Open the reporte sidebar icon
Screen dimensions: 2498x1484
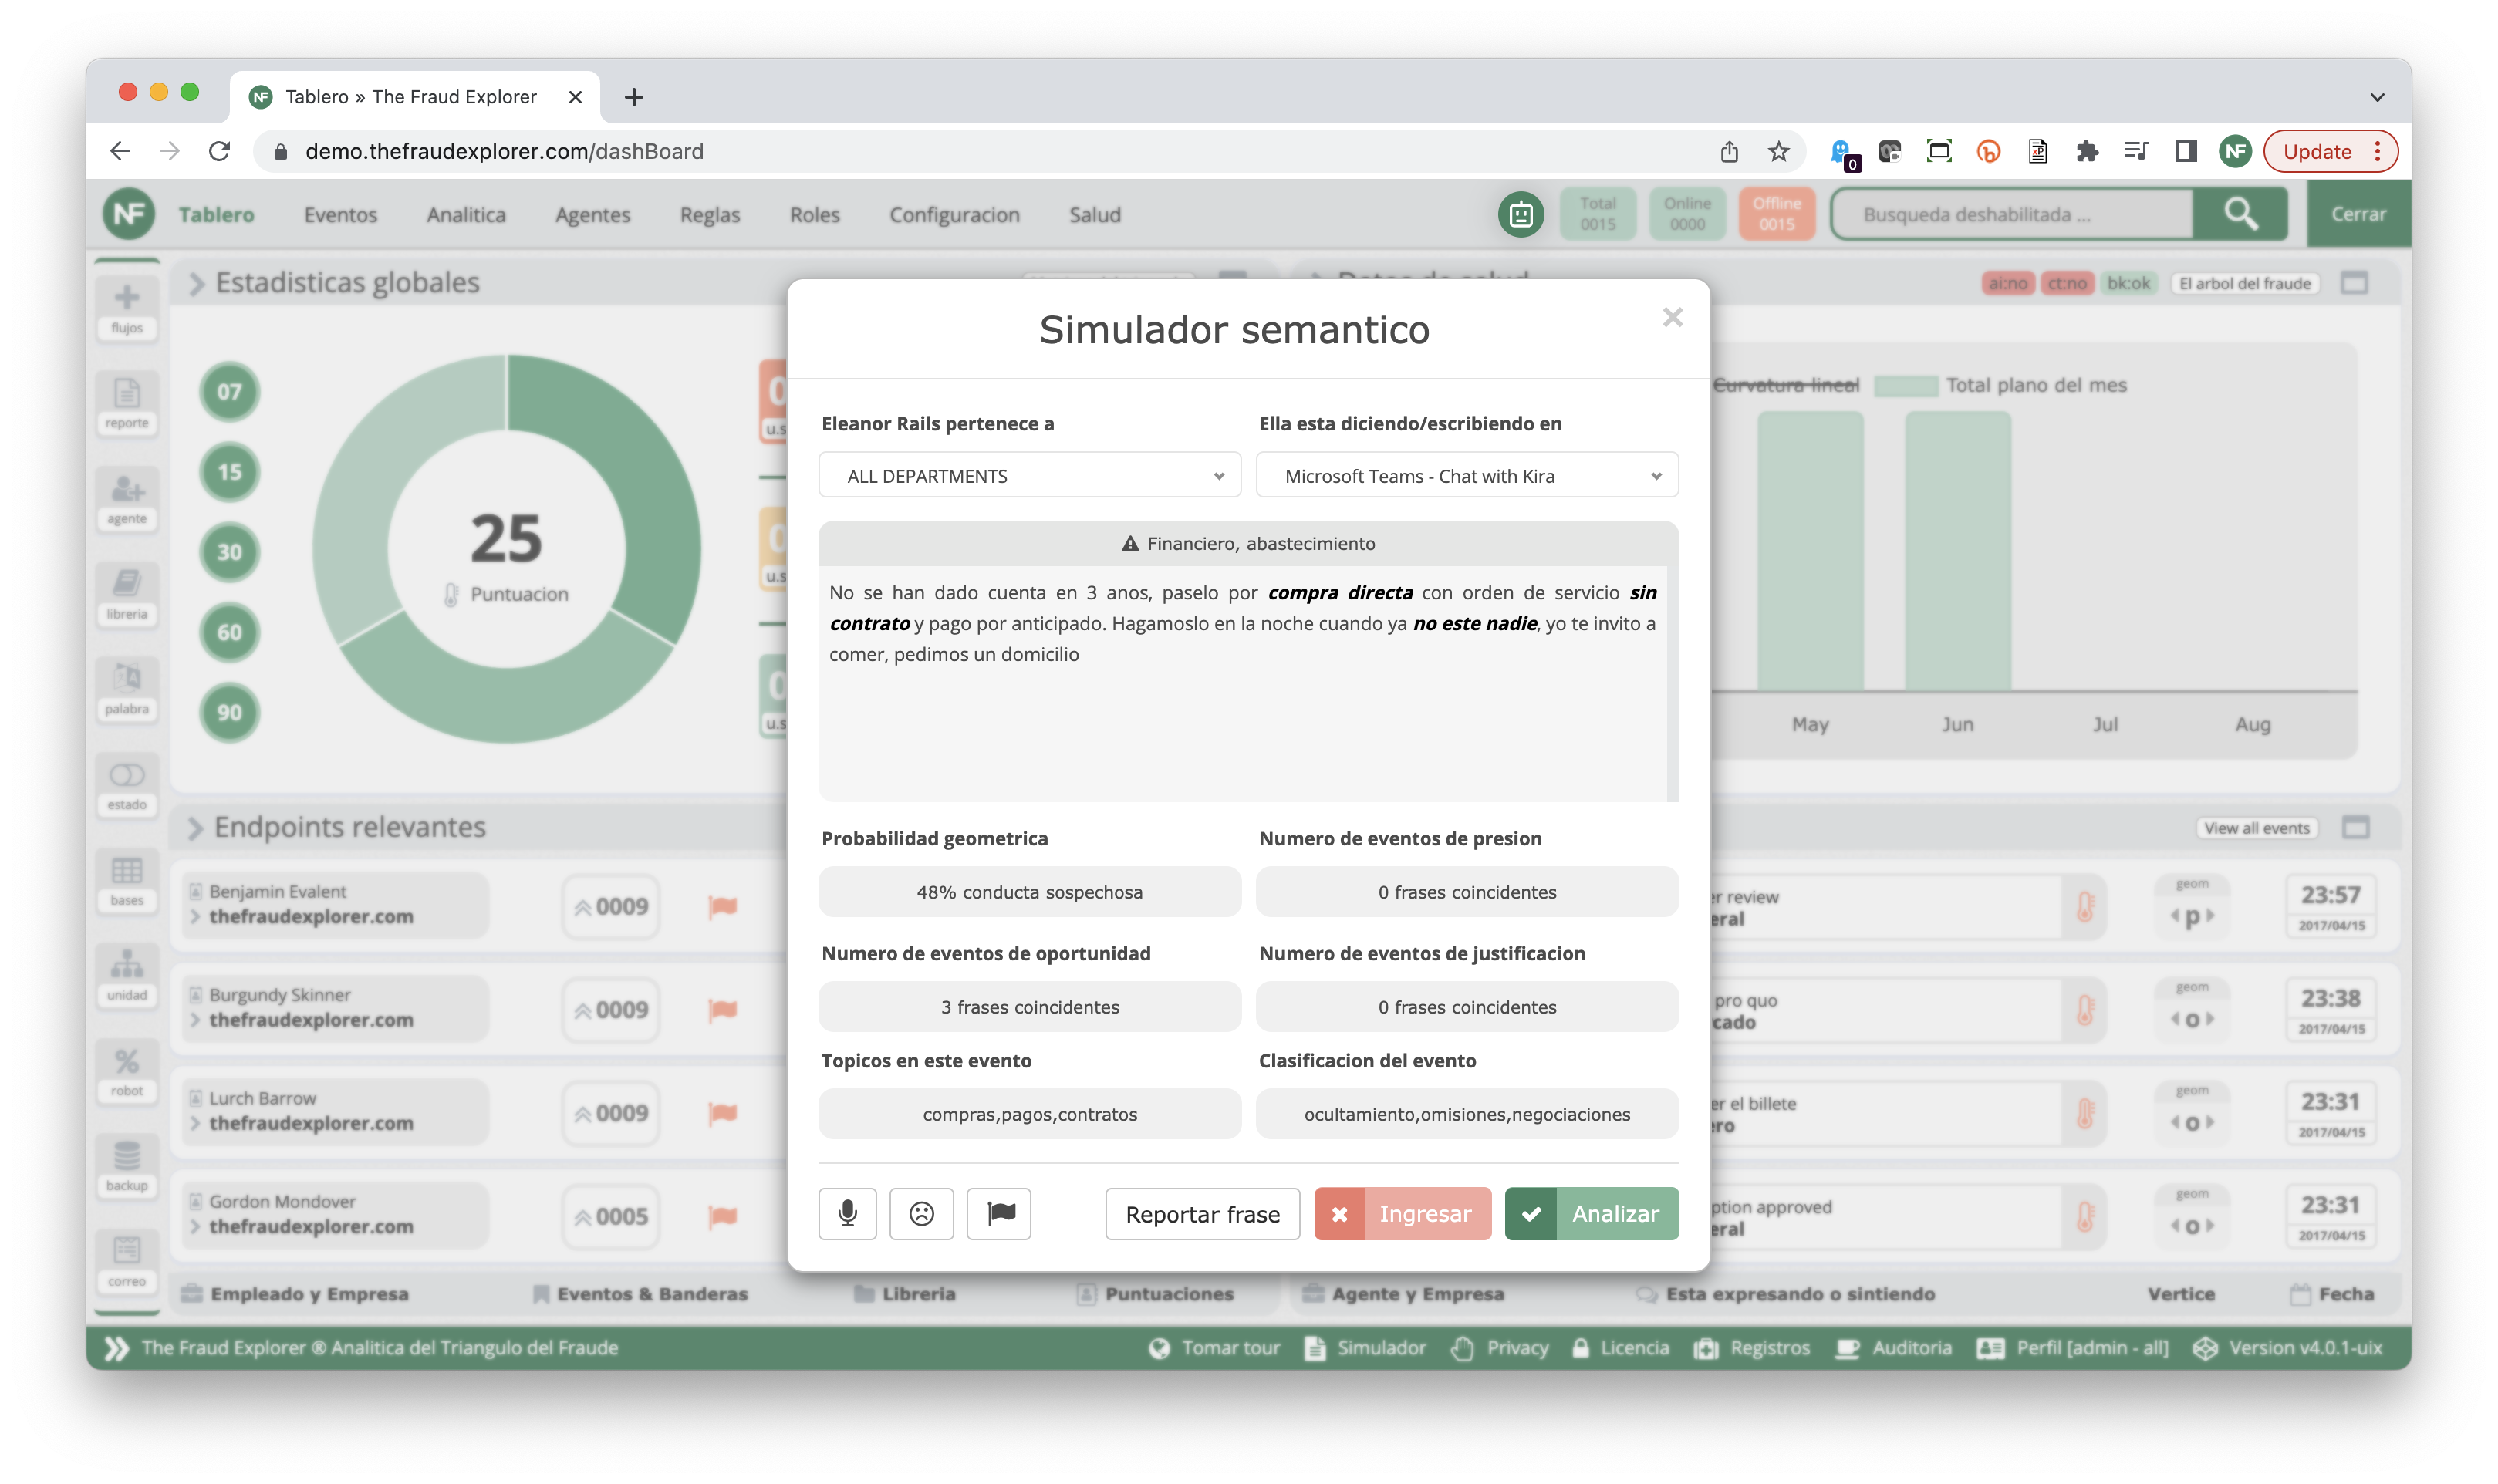tap(127, 404)
